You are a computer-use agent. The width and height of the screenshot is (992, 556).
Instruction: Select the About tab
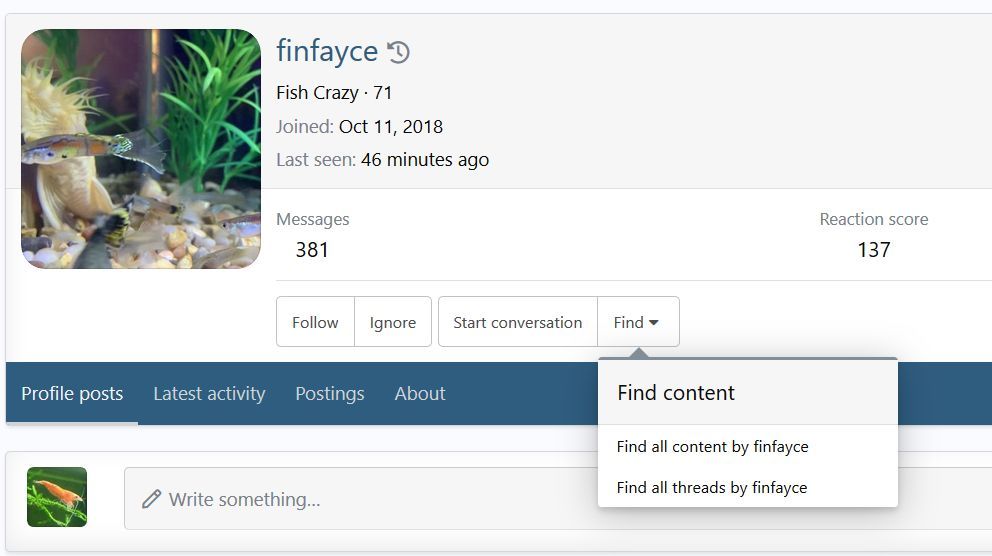click(x=420, y=393)
